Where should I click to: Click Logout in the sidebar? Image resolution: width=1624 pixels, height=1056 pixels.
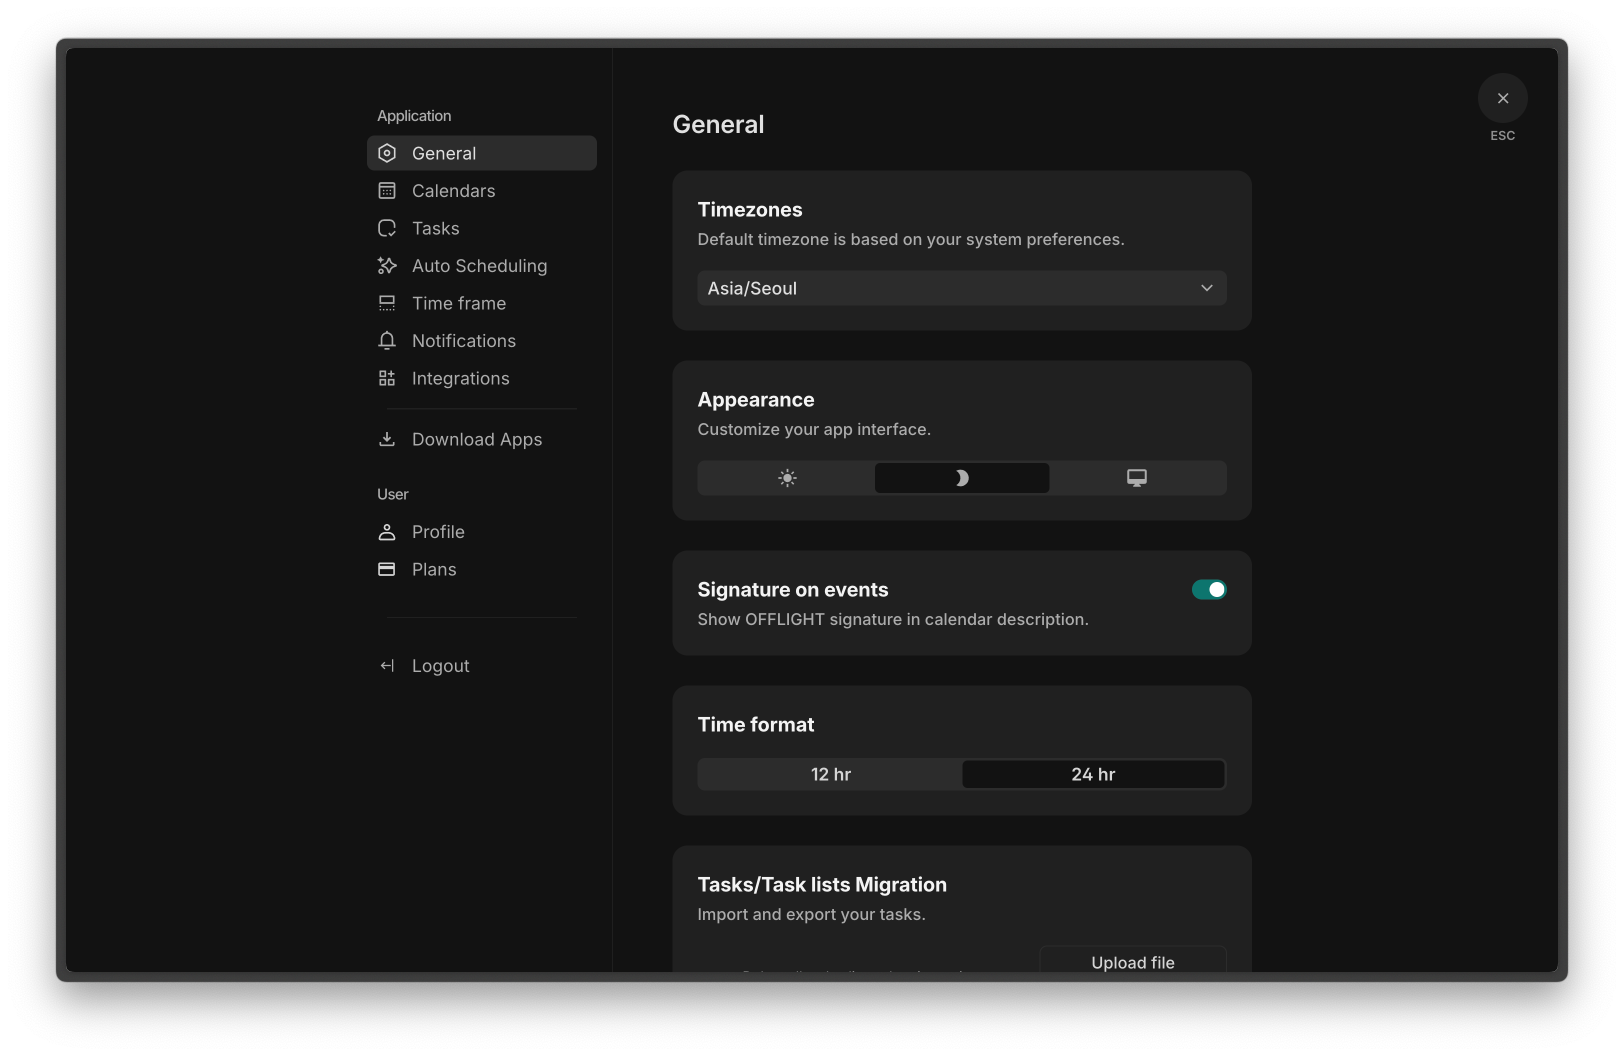pos(482,666)
